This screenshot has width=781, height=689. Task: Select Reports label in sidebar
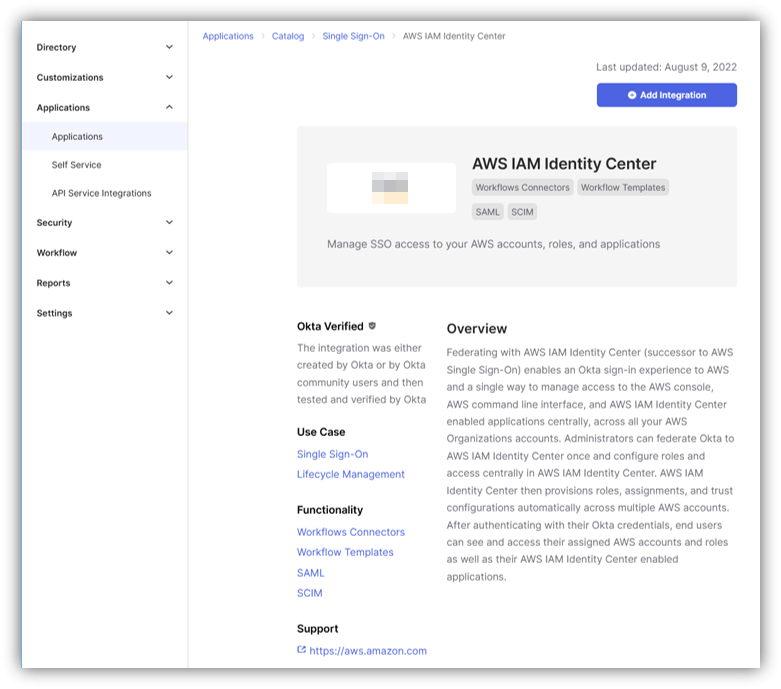(x=53, y=283)
